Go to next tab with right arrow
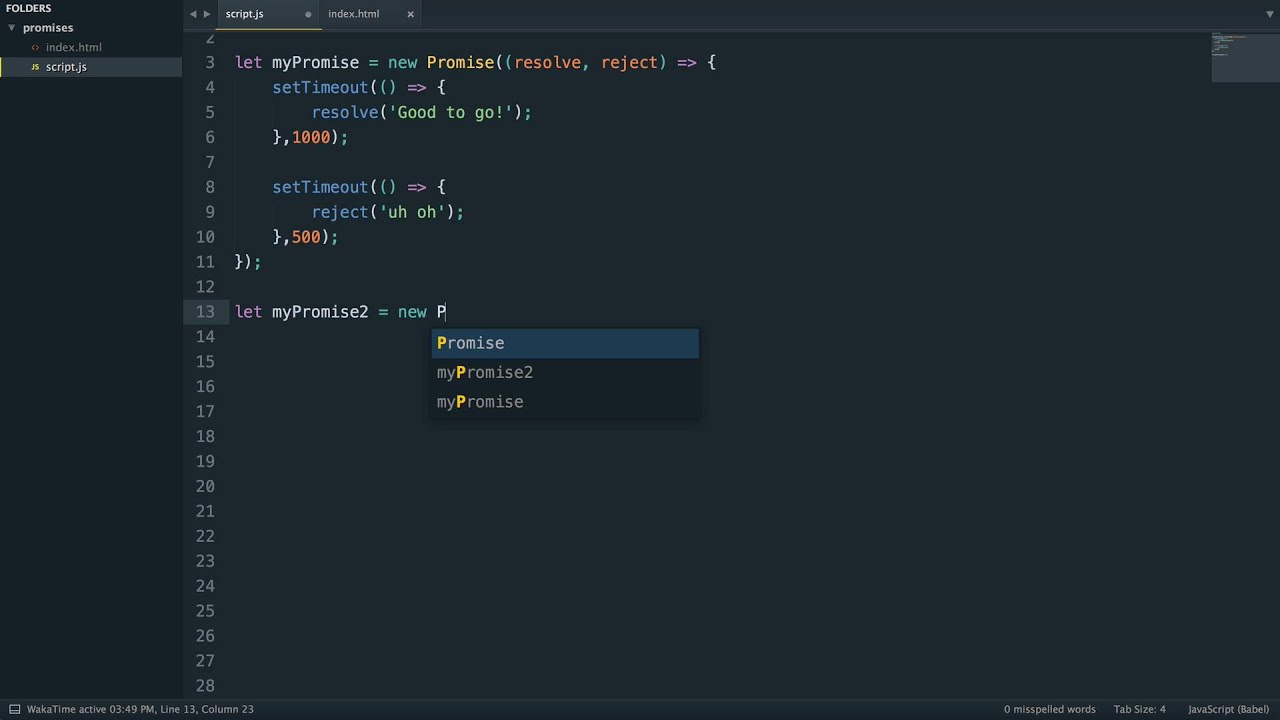This screenshot has width=1280, height=720. 207,14
